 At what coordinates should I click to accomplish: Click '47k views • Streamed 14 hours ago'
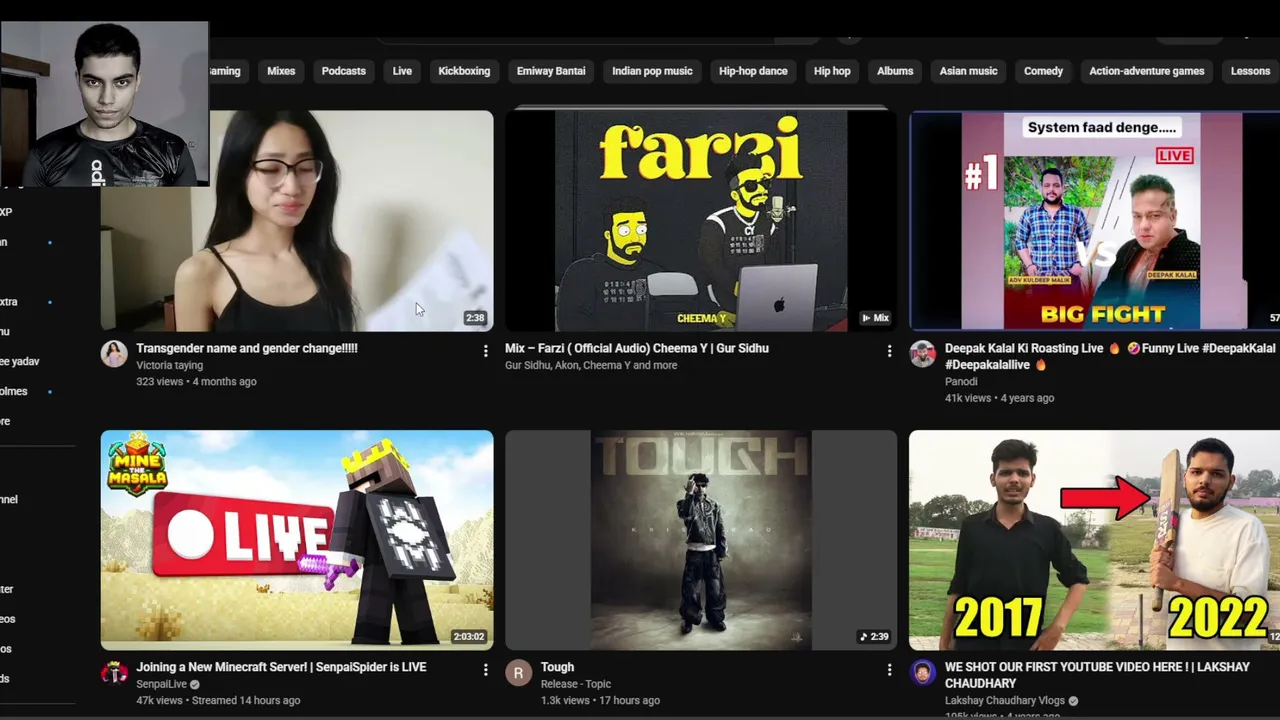pos(218,700)
